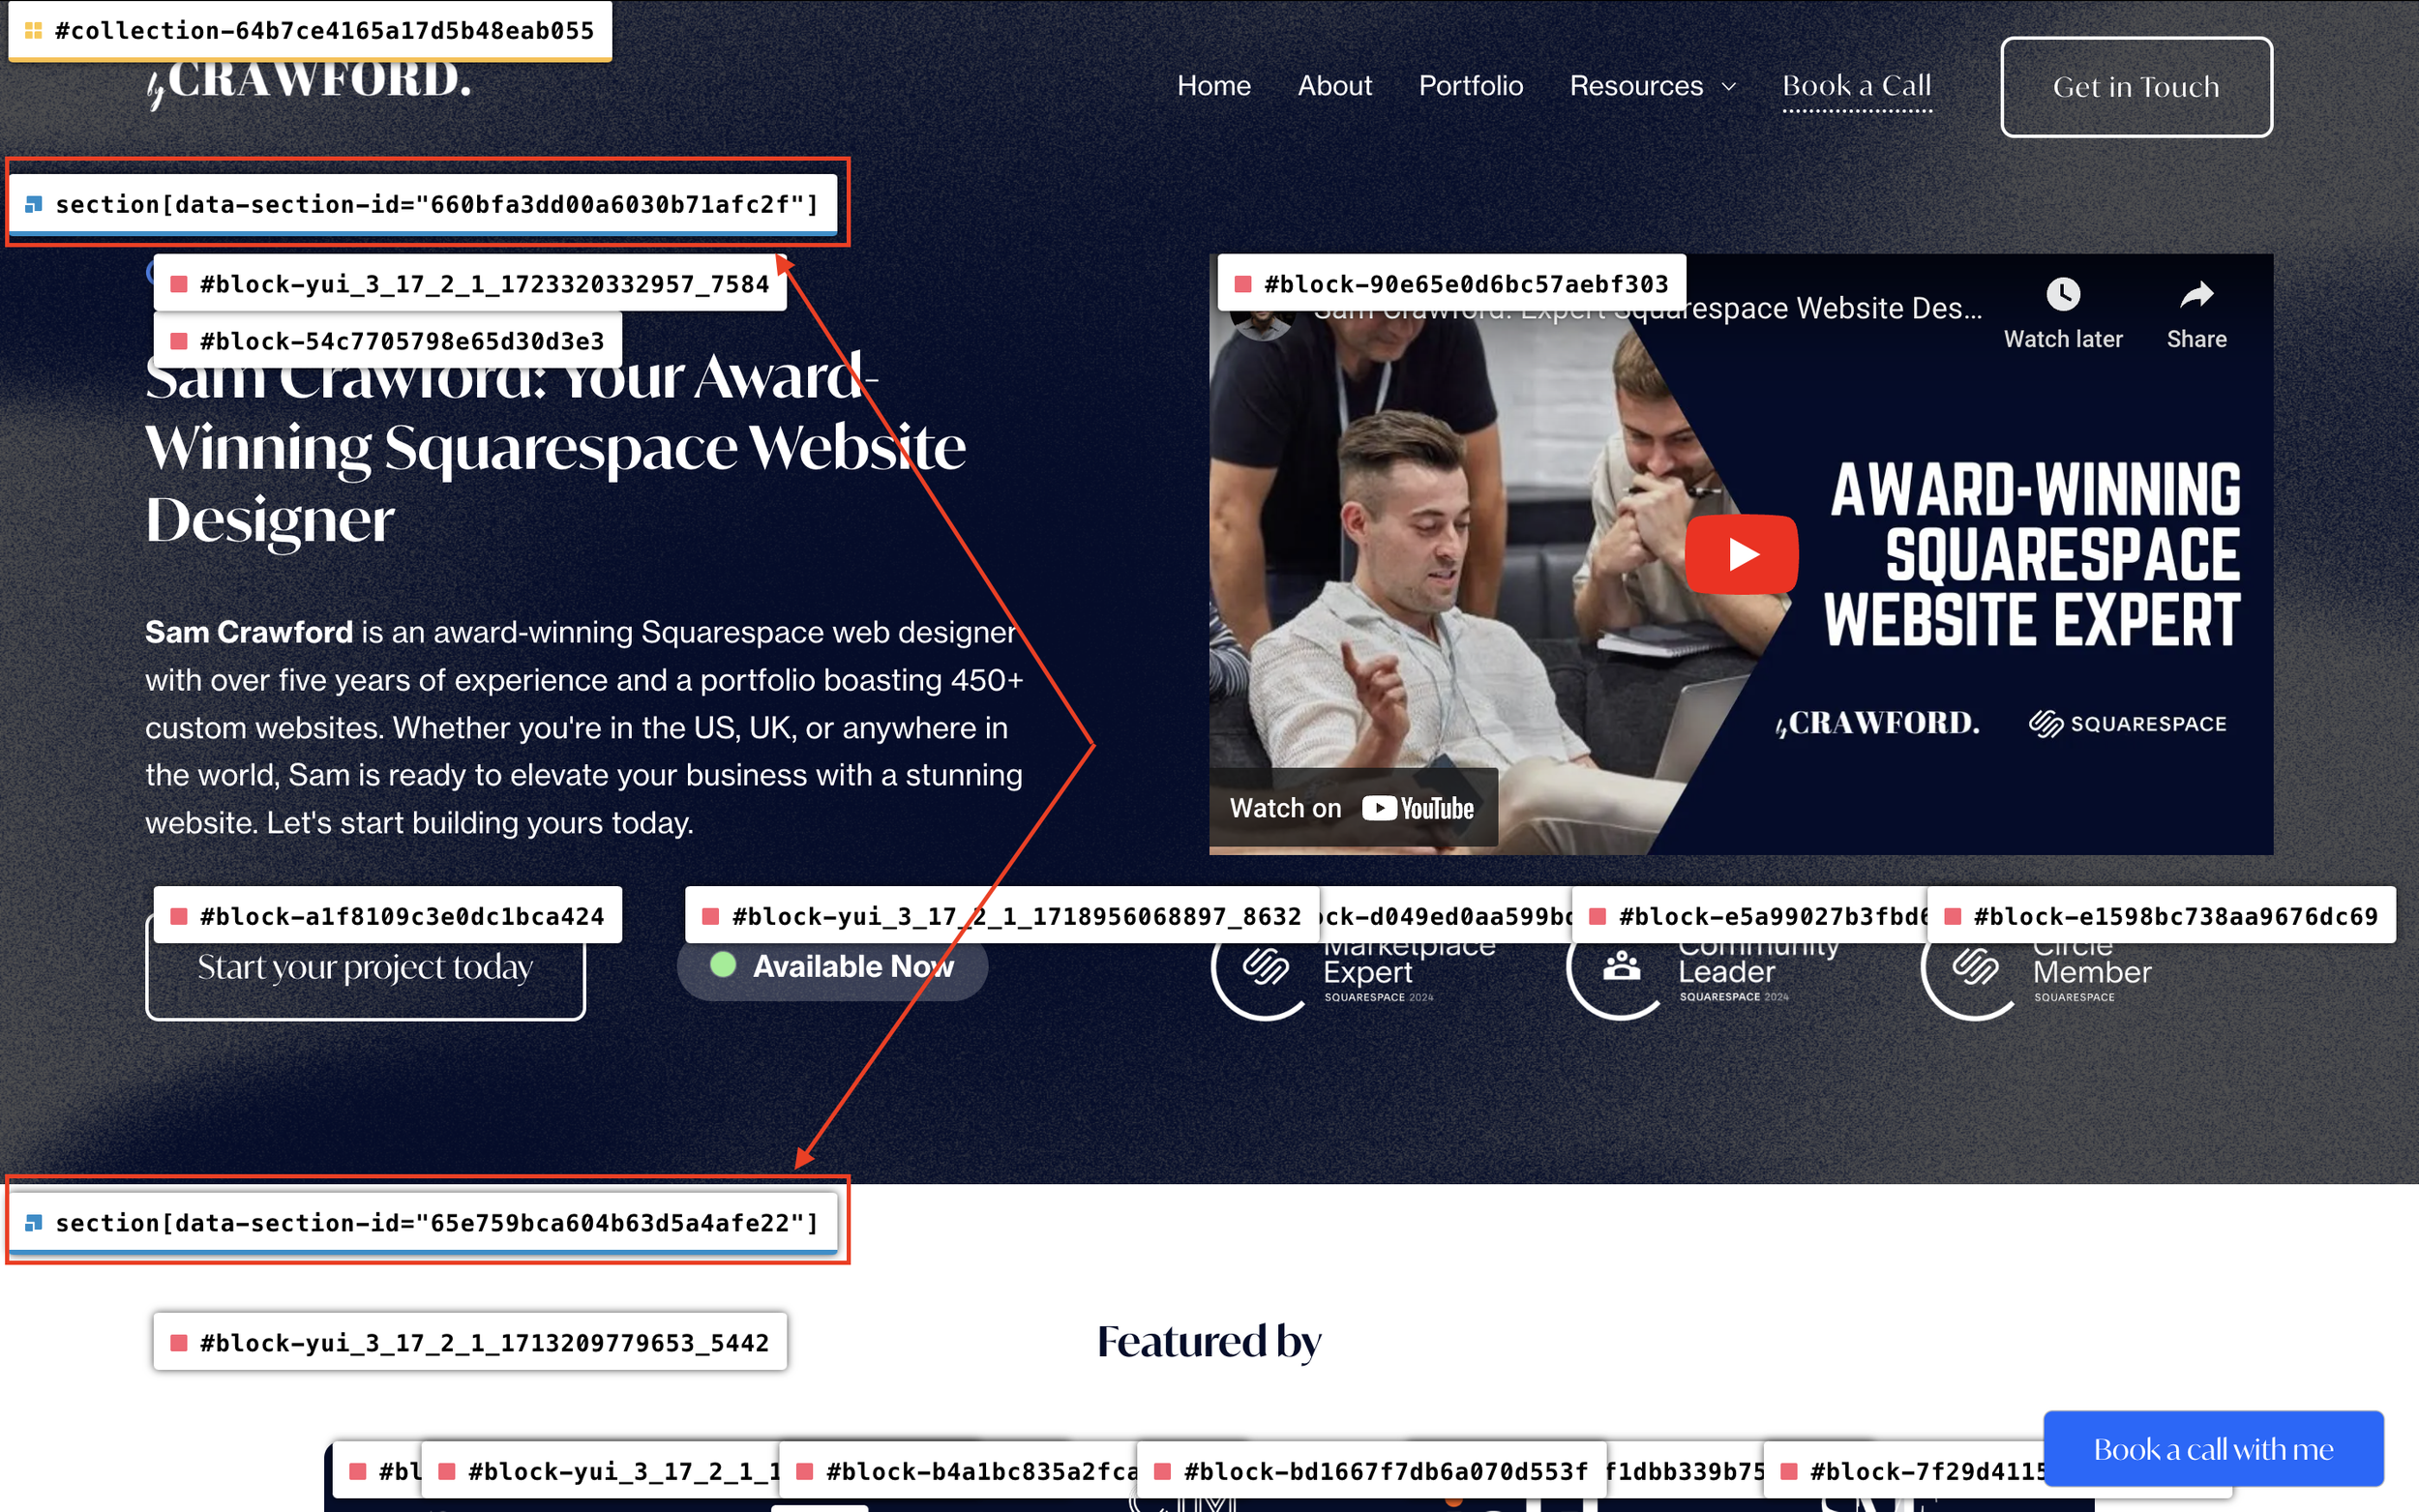Play the YouTube video
This screenshot has width=2419, height=1512.
[x=1740, y=554]
